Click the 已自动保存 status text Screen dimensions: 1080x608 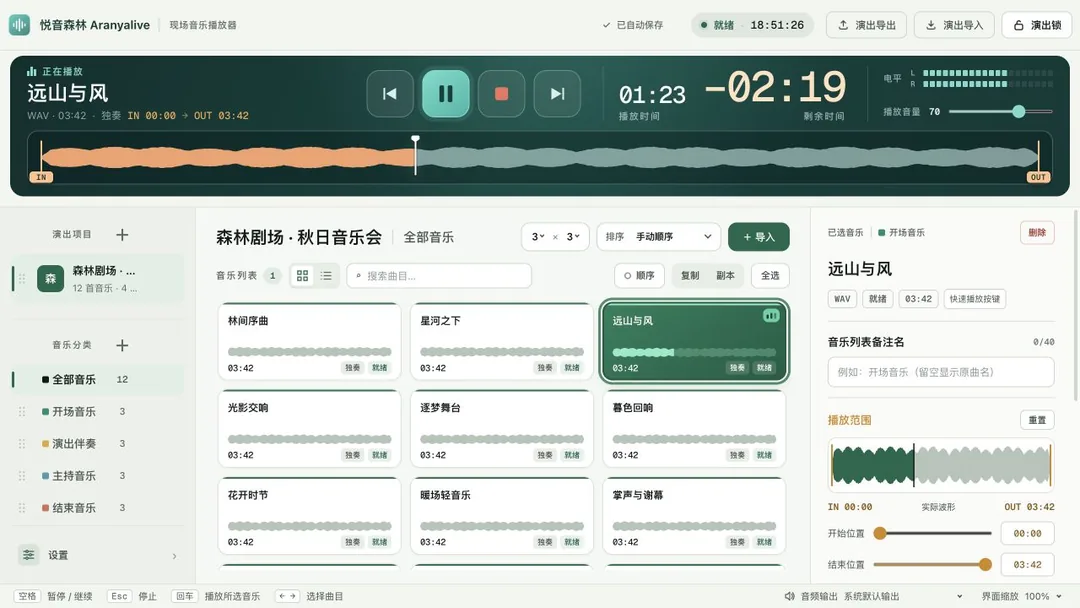click(639, 25)
